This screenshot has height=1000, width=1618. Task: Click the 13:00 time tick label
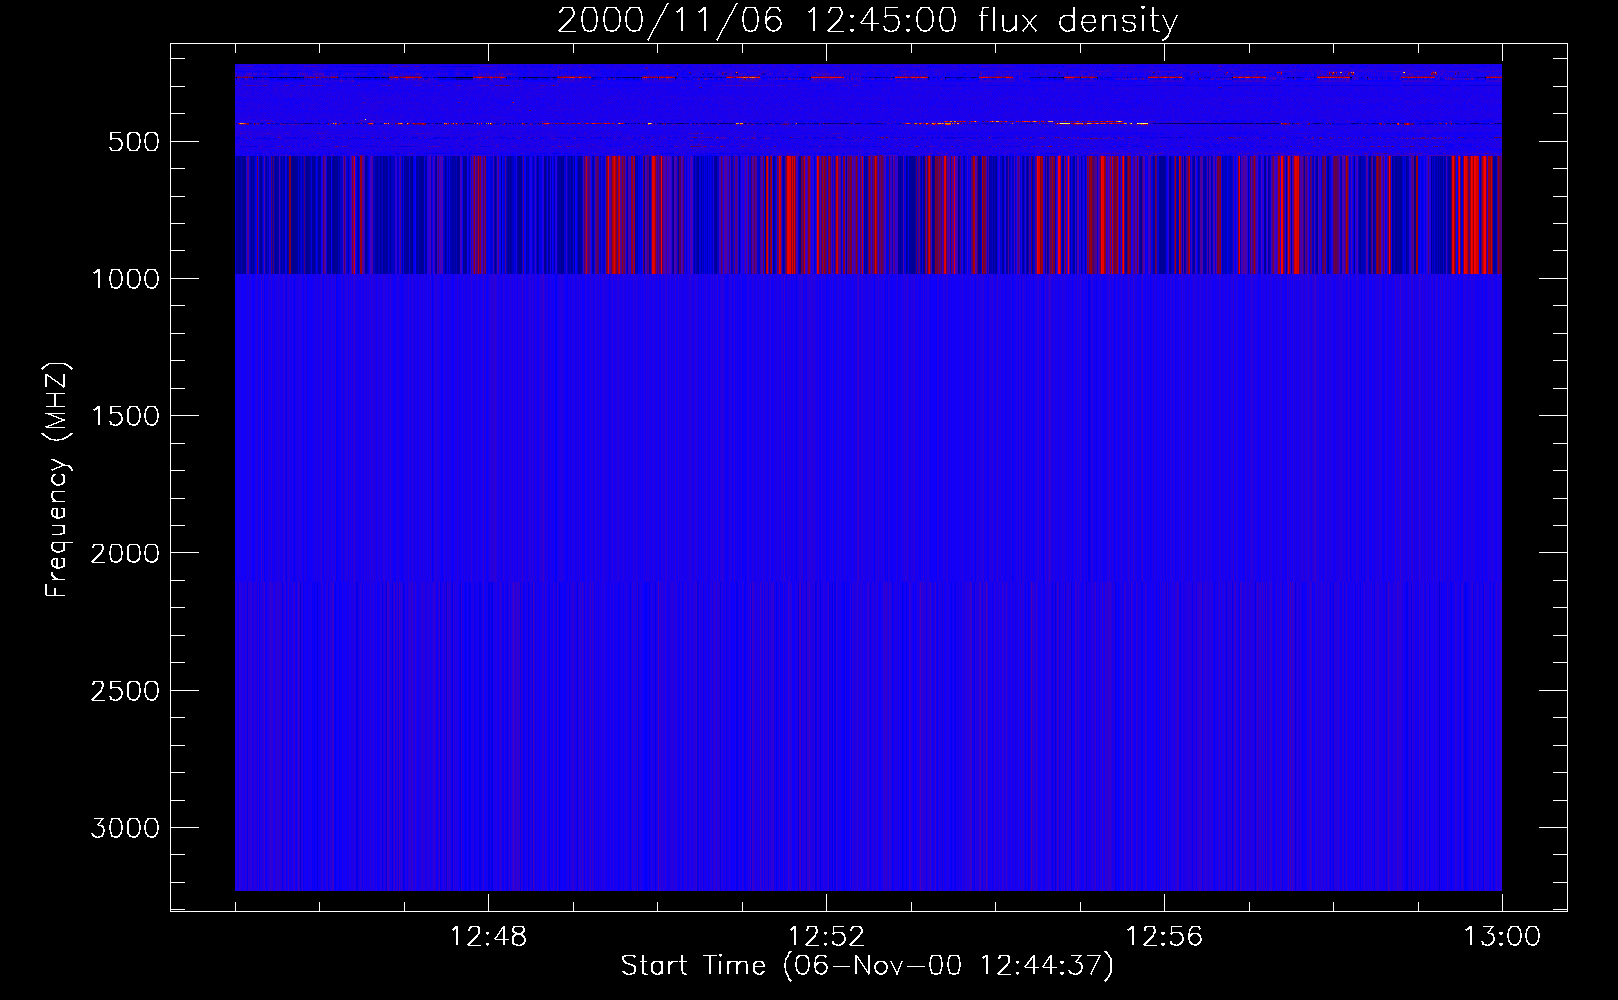1502,937
